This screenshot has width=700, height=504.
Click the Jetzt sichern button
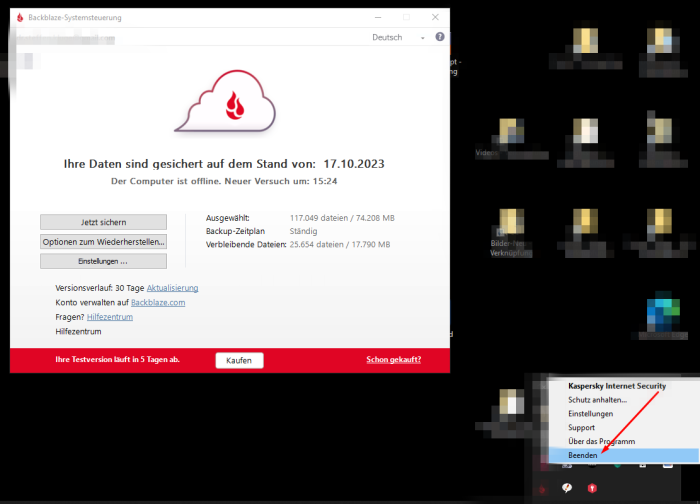[104, 222]
